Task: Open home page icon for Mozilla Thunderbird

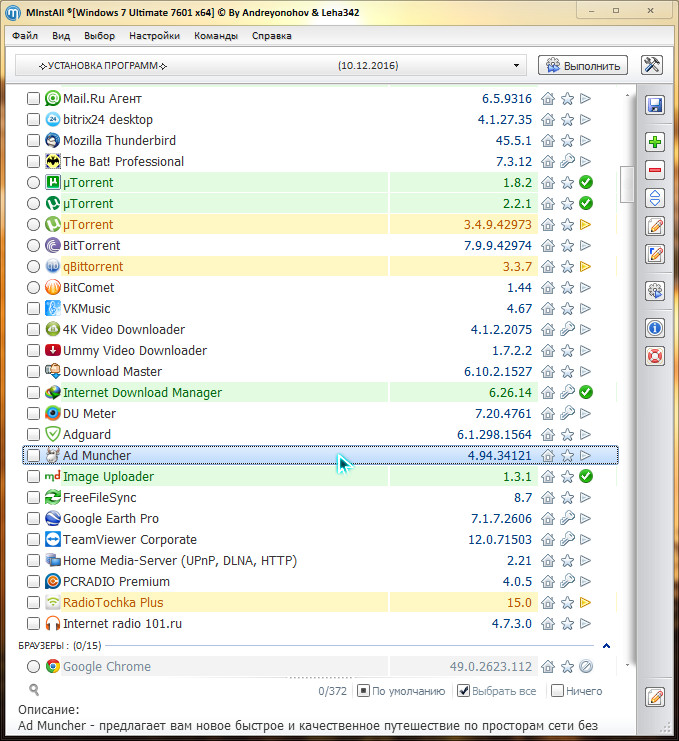Action: [x=548, y=140]
